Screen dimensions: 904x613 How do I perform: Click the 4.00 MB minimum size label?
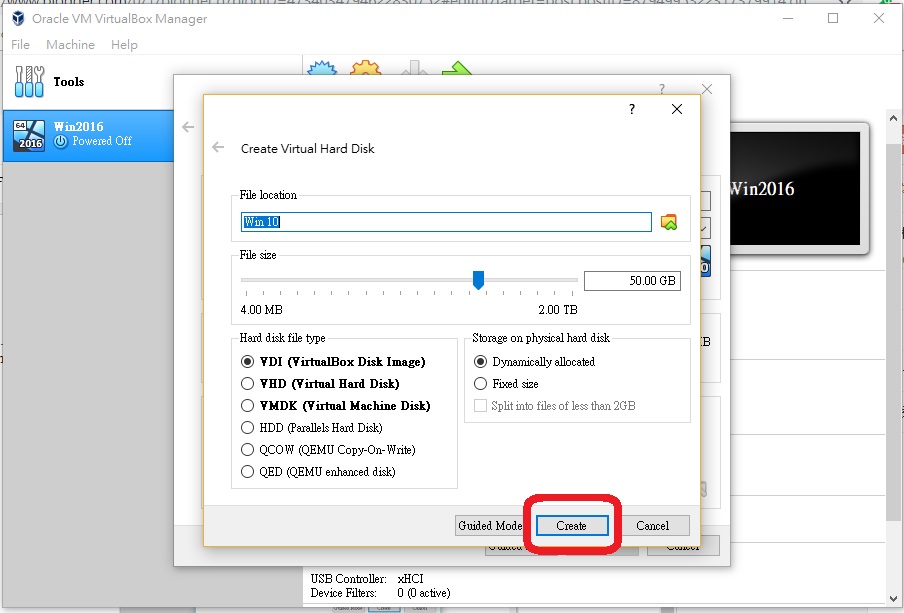[261, 310]
